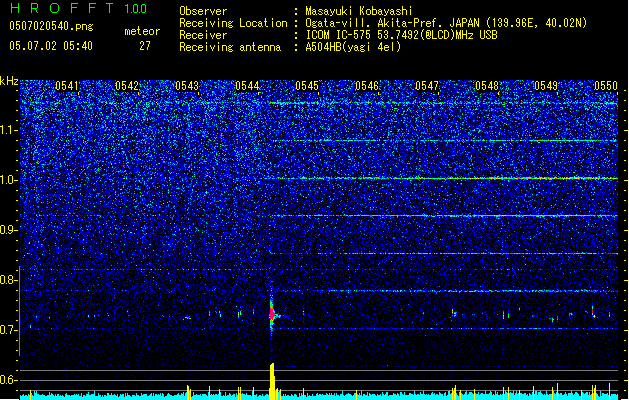This screenshot has width=629, height=400.
Task: Click the 0547 time marker
Action: coord(427,86)
